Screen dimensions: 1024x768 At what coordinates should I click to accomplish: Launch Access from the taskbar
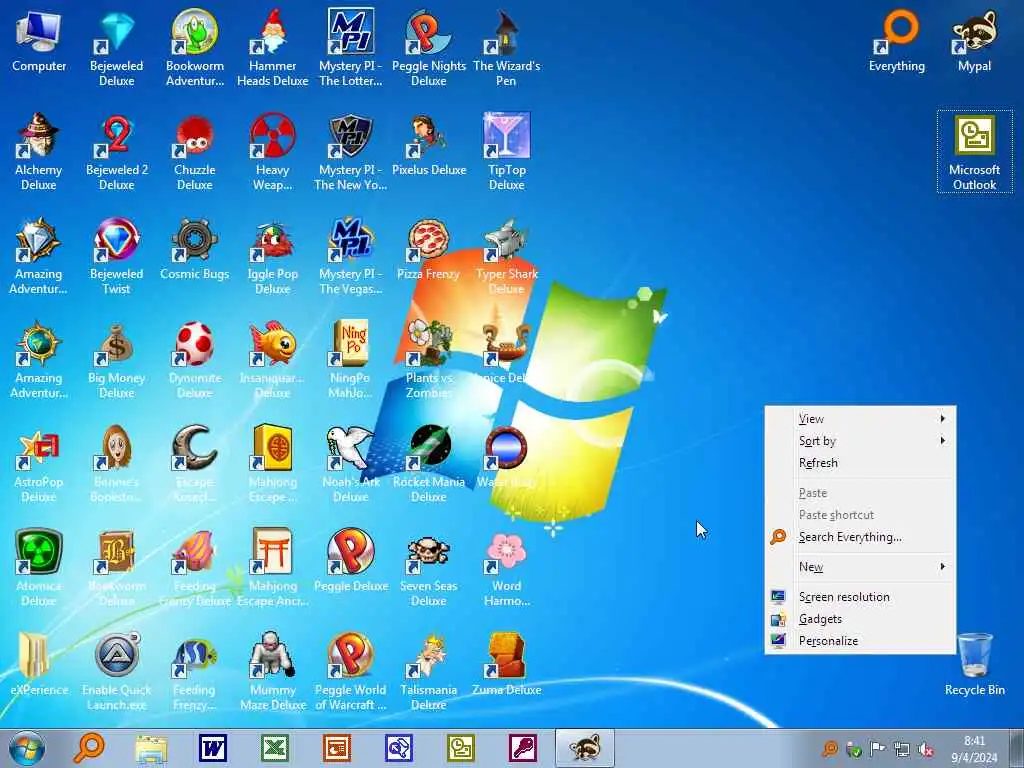(x=522, y=748)
